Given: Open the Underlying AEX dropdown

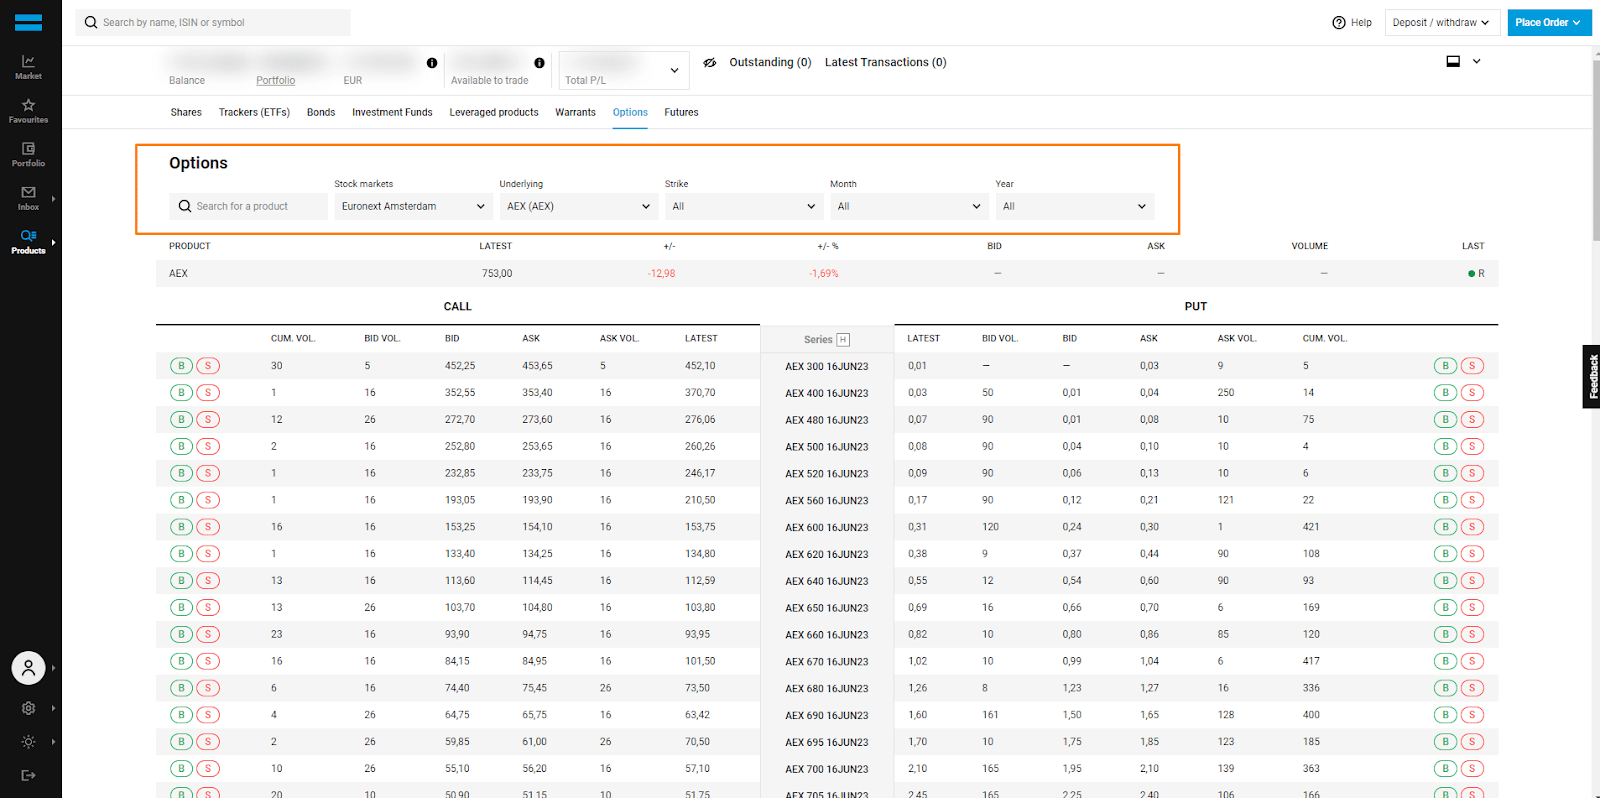Looking at the screenshot, I should click(x=578, y=206).
